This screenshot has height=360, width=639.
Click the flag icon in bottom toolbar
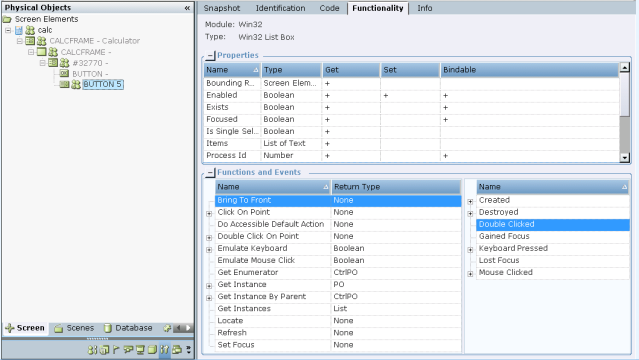116,349
